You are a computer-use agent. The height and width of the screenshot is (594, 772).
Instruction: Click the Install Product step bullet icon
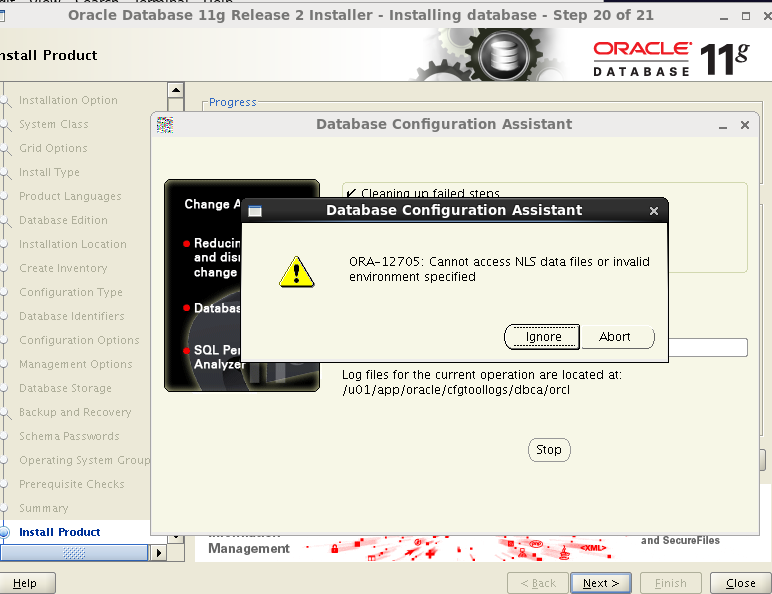tap(4, 532)
